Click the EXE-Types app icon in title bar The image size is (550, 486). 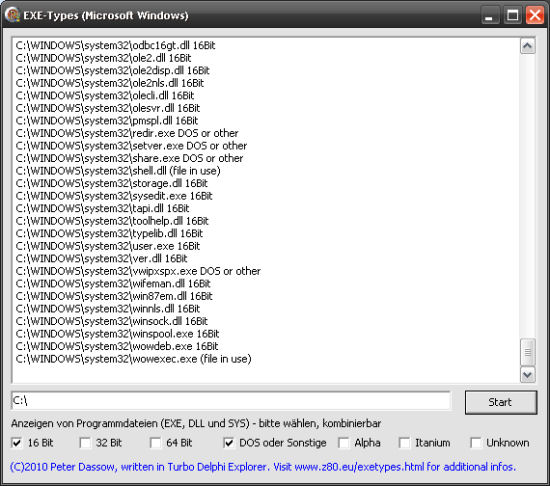click(12, 15)
